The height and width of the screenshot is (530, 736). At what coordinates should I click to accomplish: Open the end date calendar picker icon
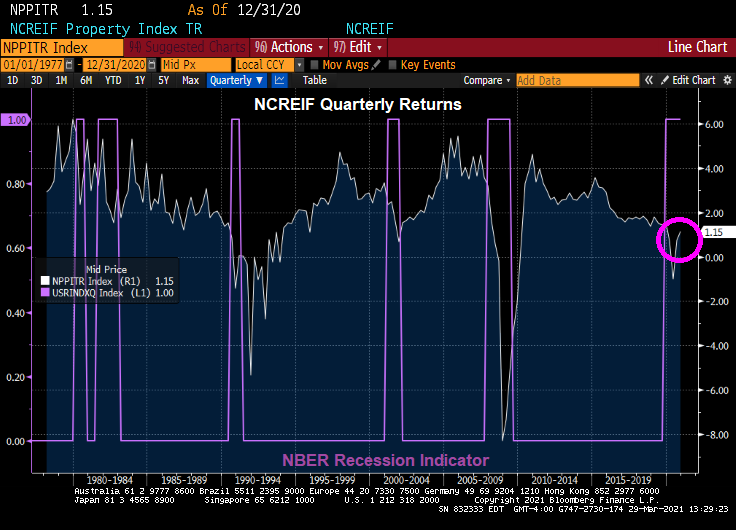coord(152,65)
